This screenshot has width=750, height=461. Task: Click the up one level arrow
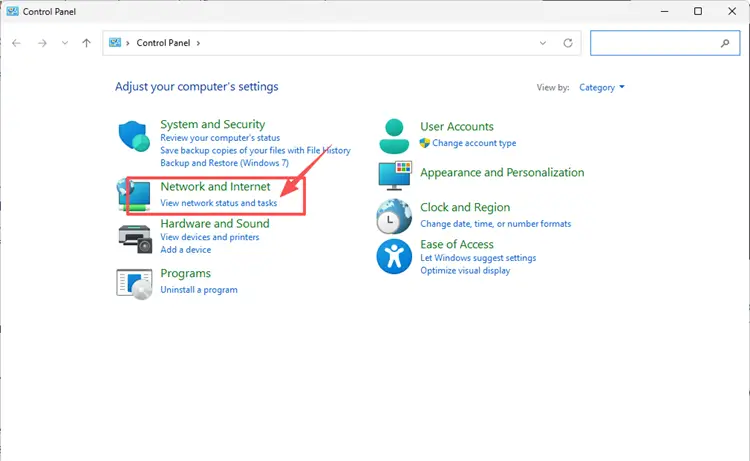coord(86,43)
